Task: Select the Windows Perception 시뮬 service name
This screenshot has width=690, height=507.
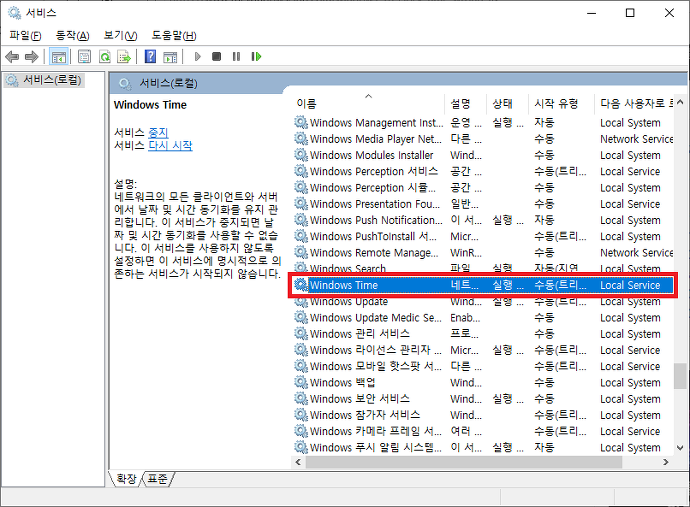Action: click(x=373, y=188)
